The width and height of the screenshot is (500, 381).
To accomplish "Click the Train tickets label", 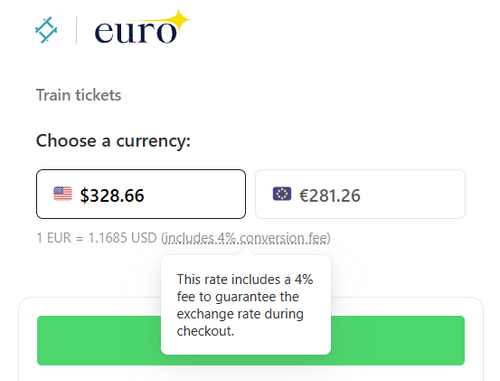I will coord(79,95).
